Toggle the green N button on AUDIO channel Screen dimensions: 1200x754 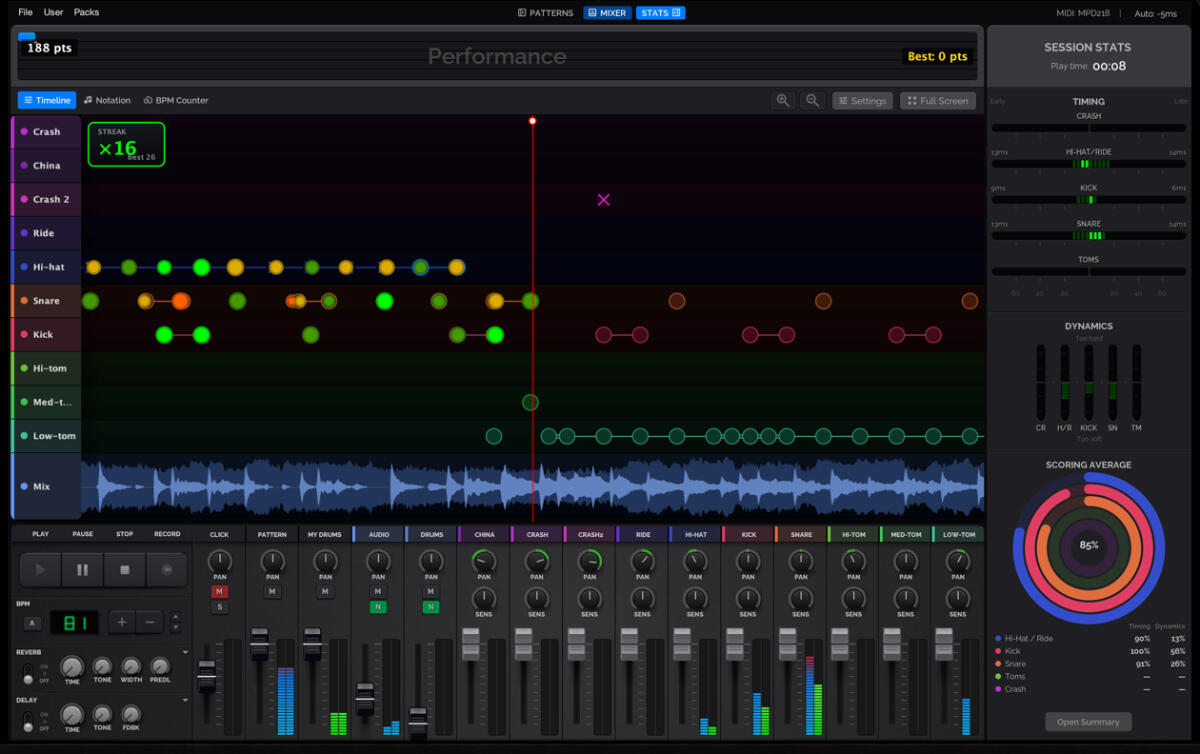(378, 607)
